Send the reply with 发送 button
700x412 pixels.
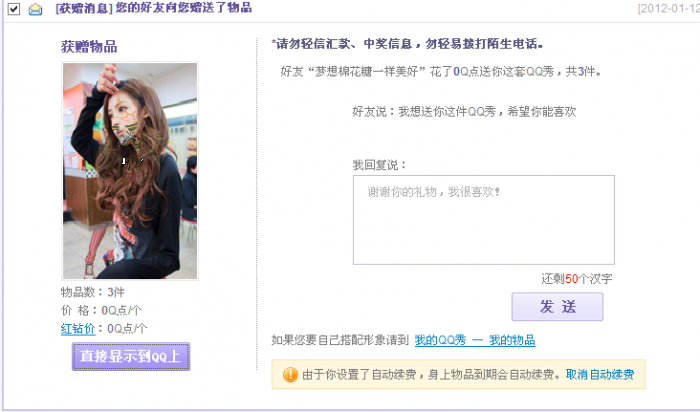click(557, 307)
